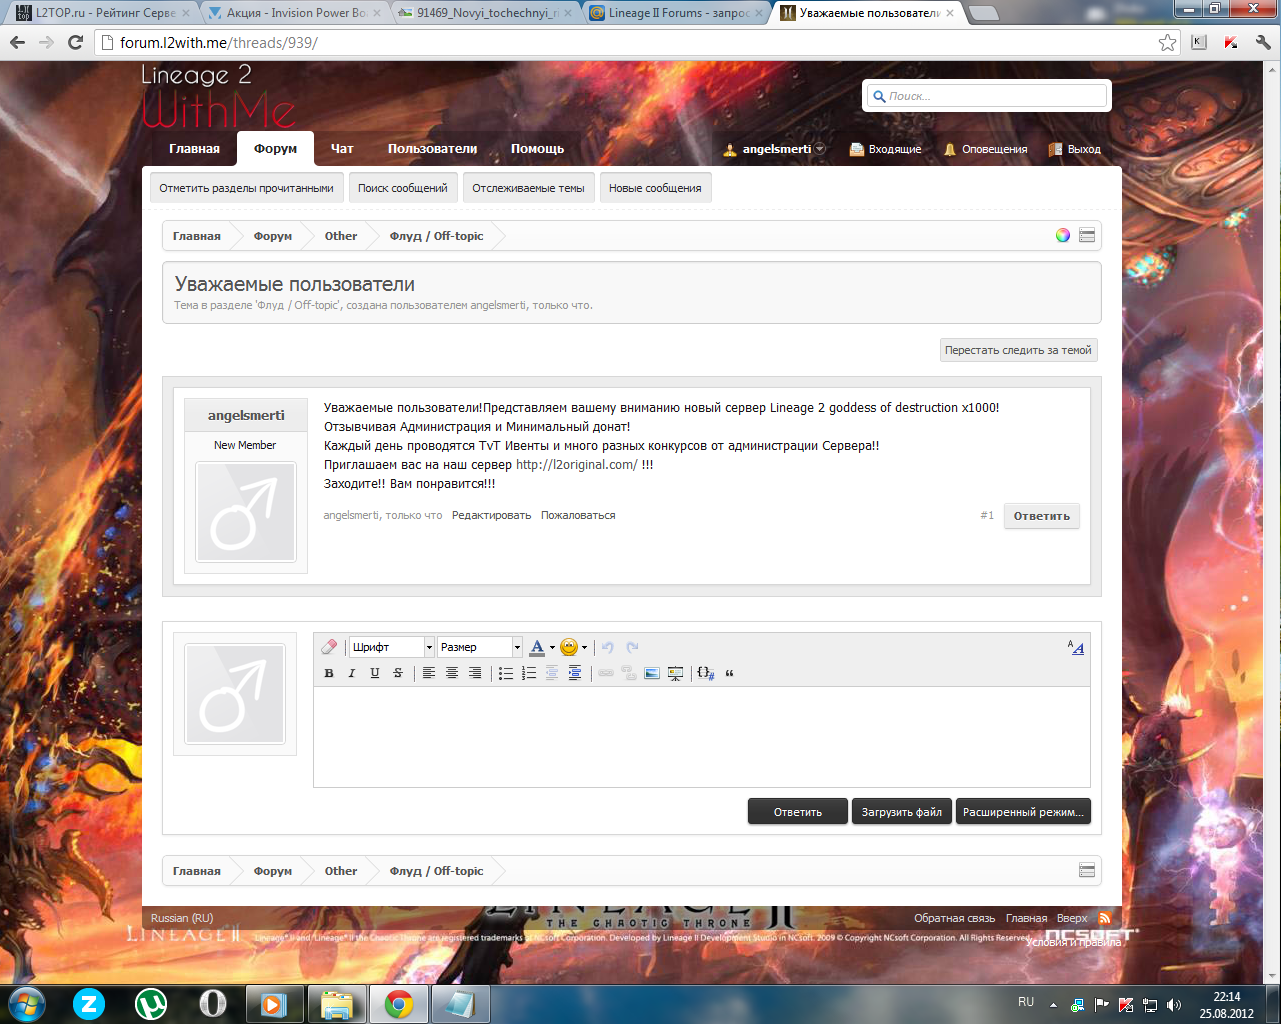1281x1028 pixels.
Task: Toggle underline formatting in editor
Action: tap(375, 673)
